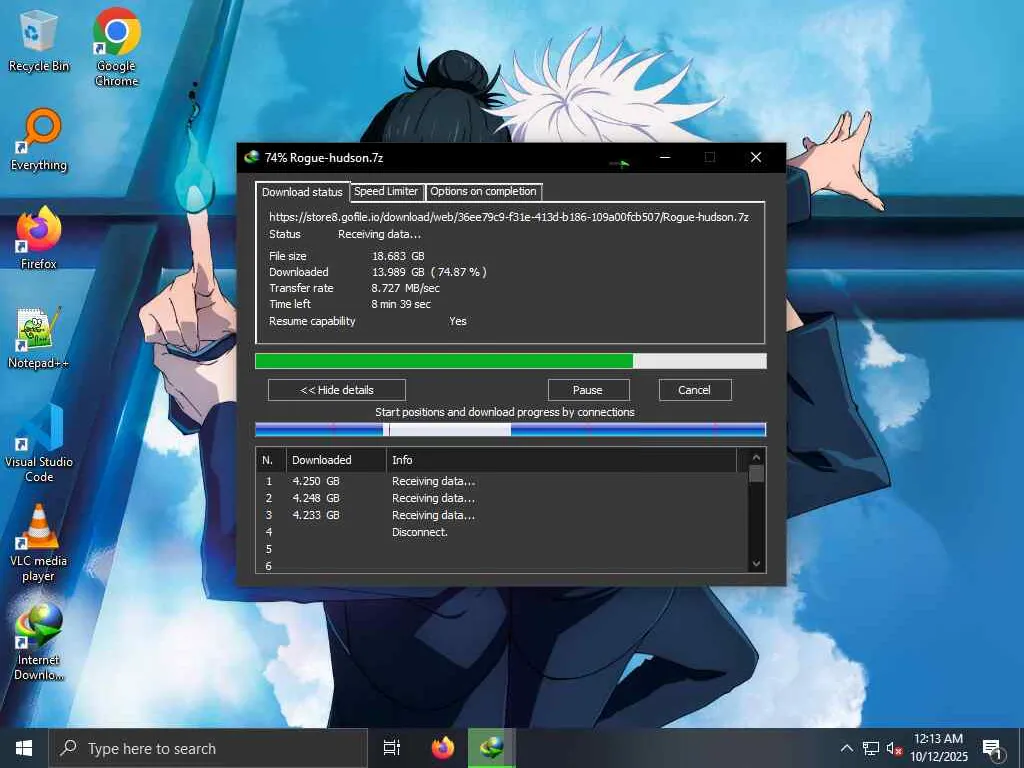1024x768 pixels.
Task: Select the Everything search desktop icon
Action: pos(39,140)
